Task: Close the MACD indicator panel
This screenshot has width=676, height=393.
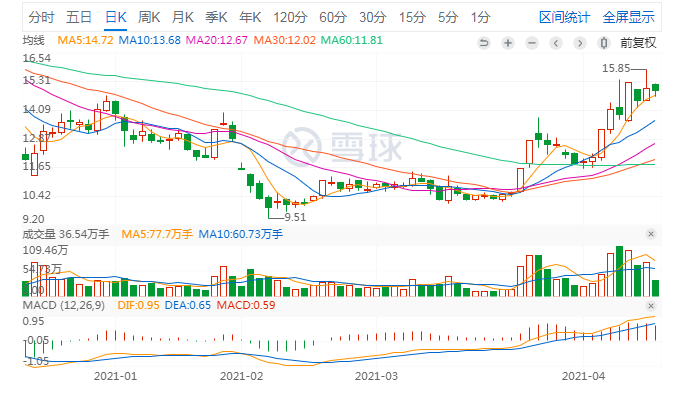Action: 651,306
